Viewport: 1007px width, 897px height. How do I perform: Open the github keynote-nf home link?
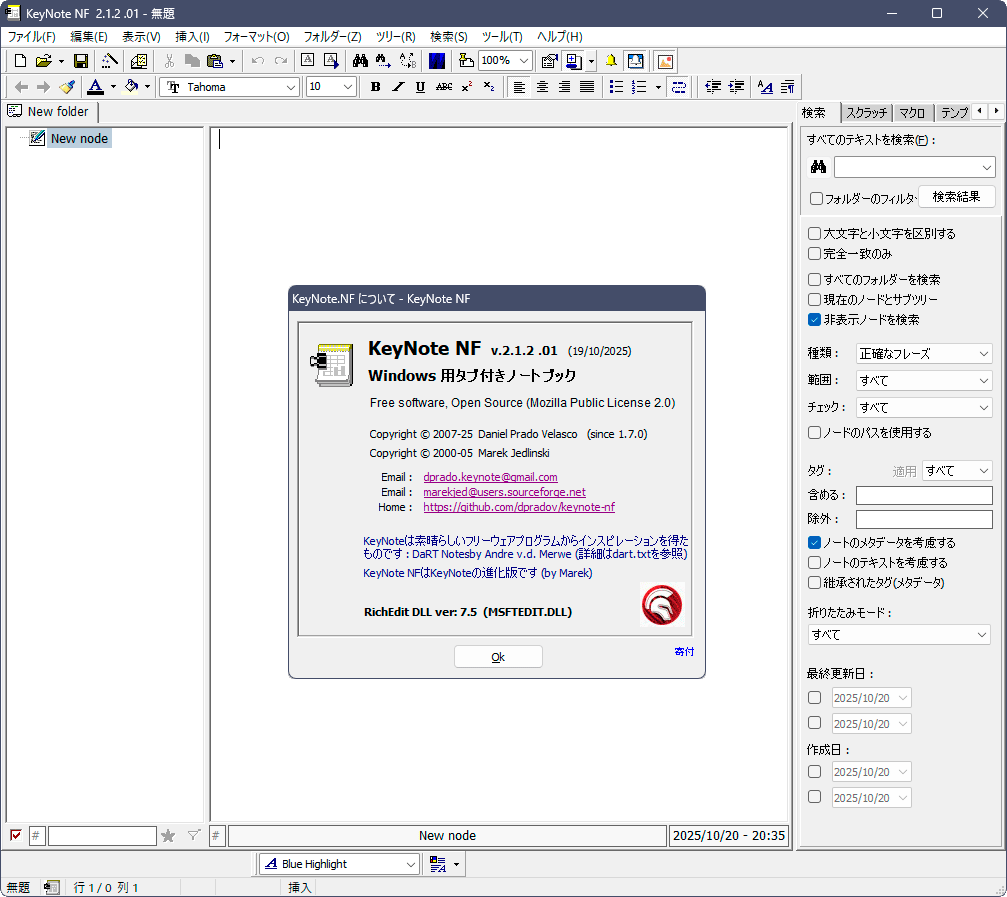[x=519, y=507]
